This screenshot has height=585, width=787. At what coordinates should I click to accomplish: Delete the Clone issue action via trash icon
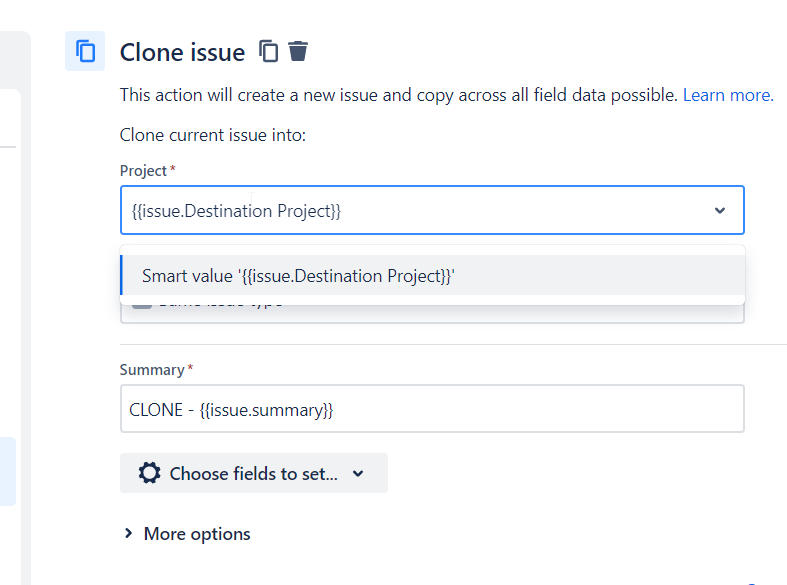point(298,51)
